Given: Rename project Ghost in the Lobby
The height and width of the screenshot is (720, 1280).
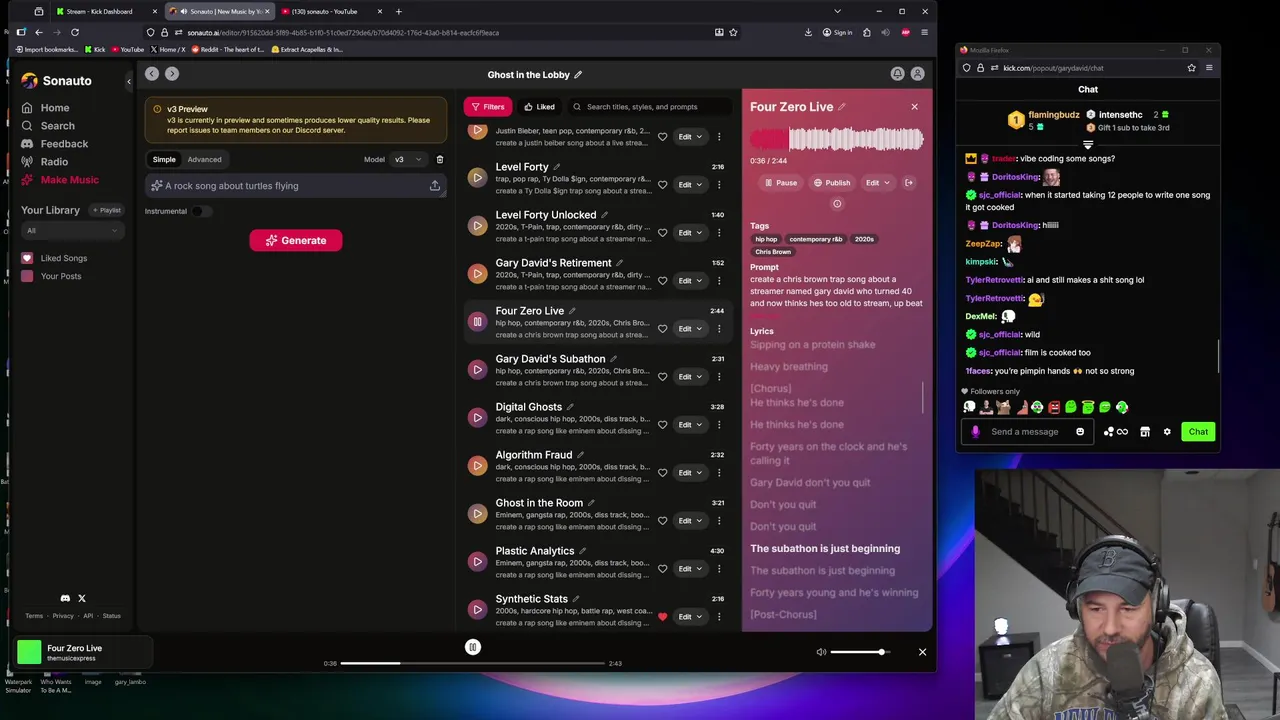Looking at the screenshot, I should 578,75.
